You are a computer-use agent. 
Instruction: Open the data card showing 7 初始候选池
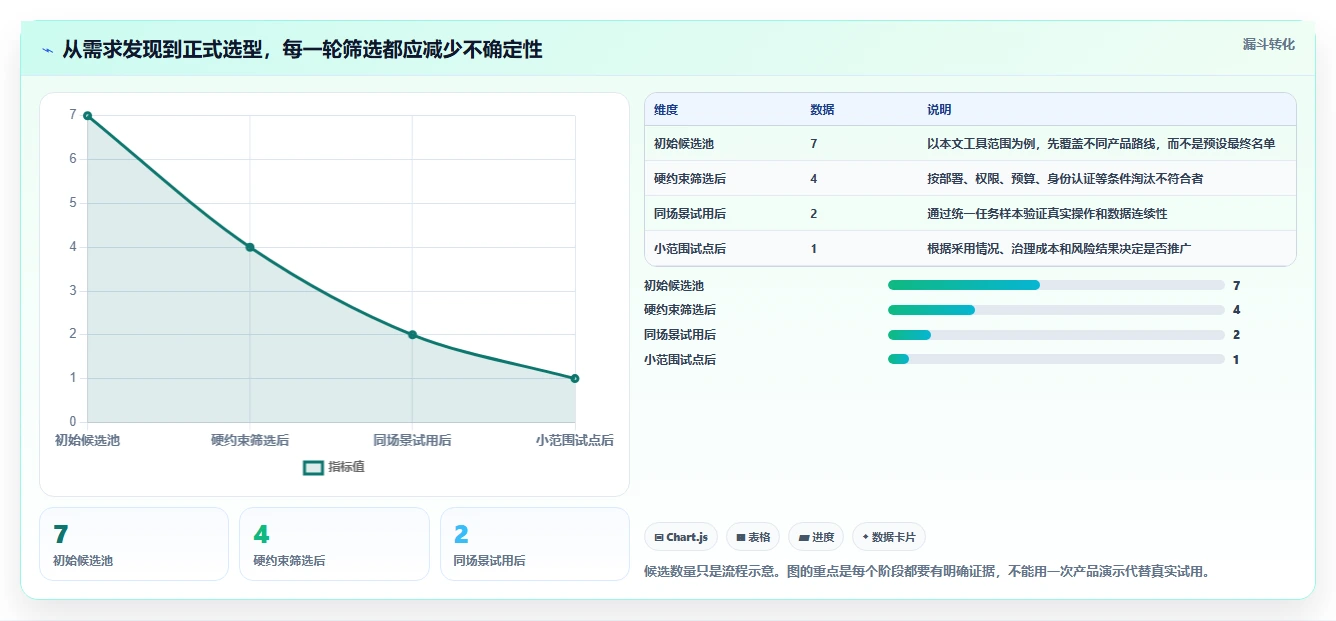point(134,544)
